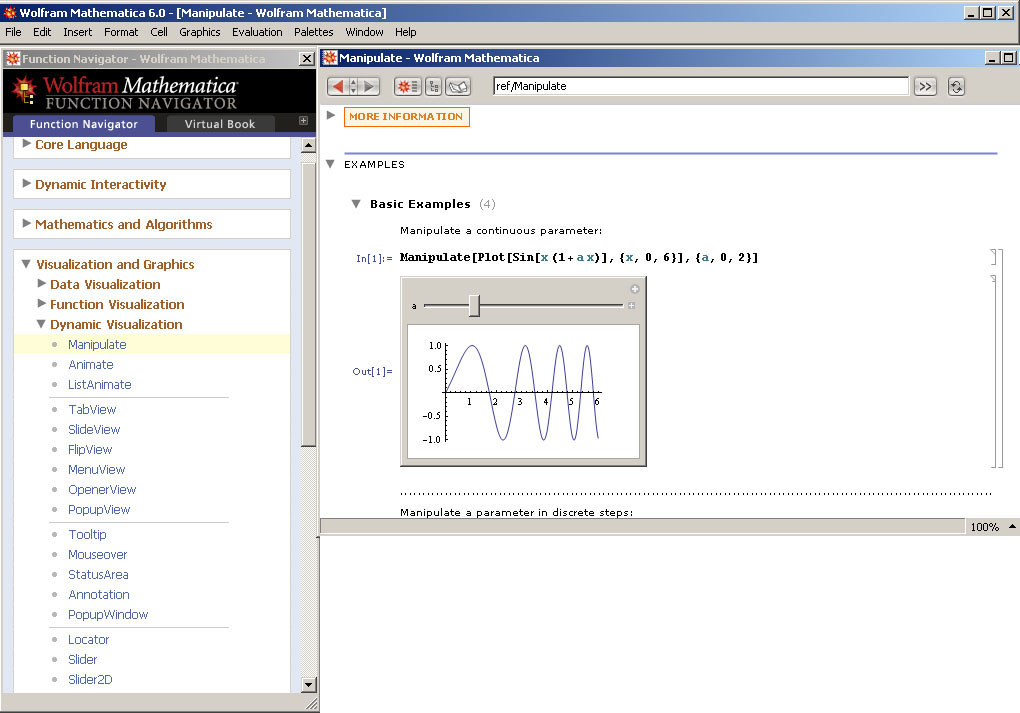
Task: Click the refresh page icon
Action: (x=956, y=87)
